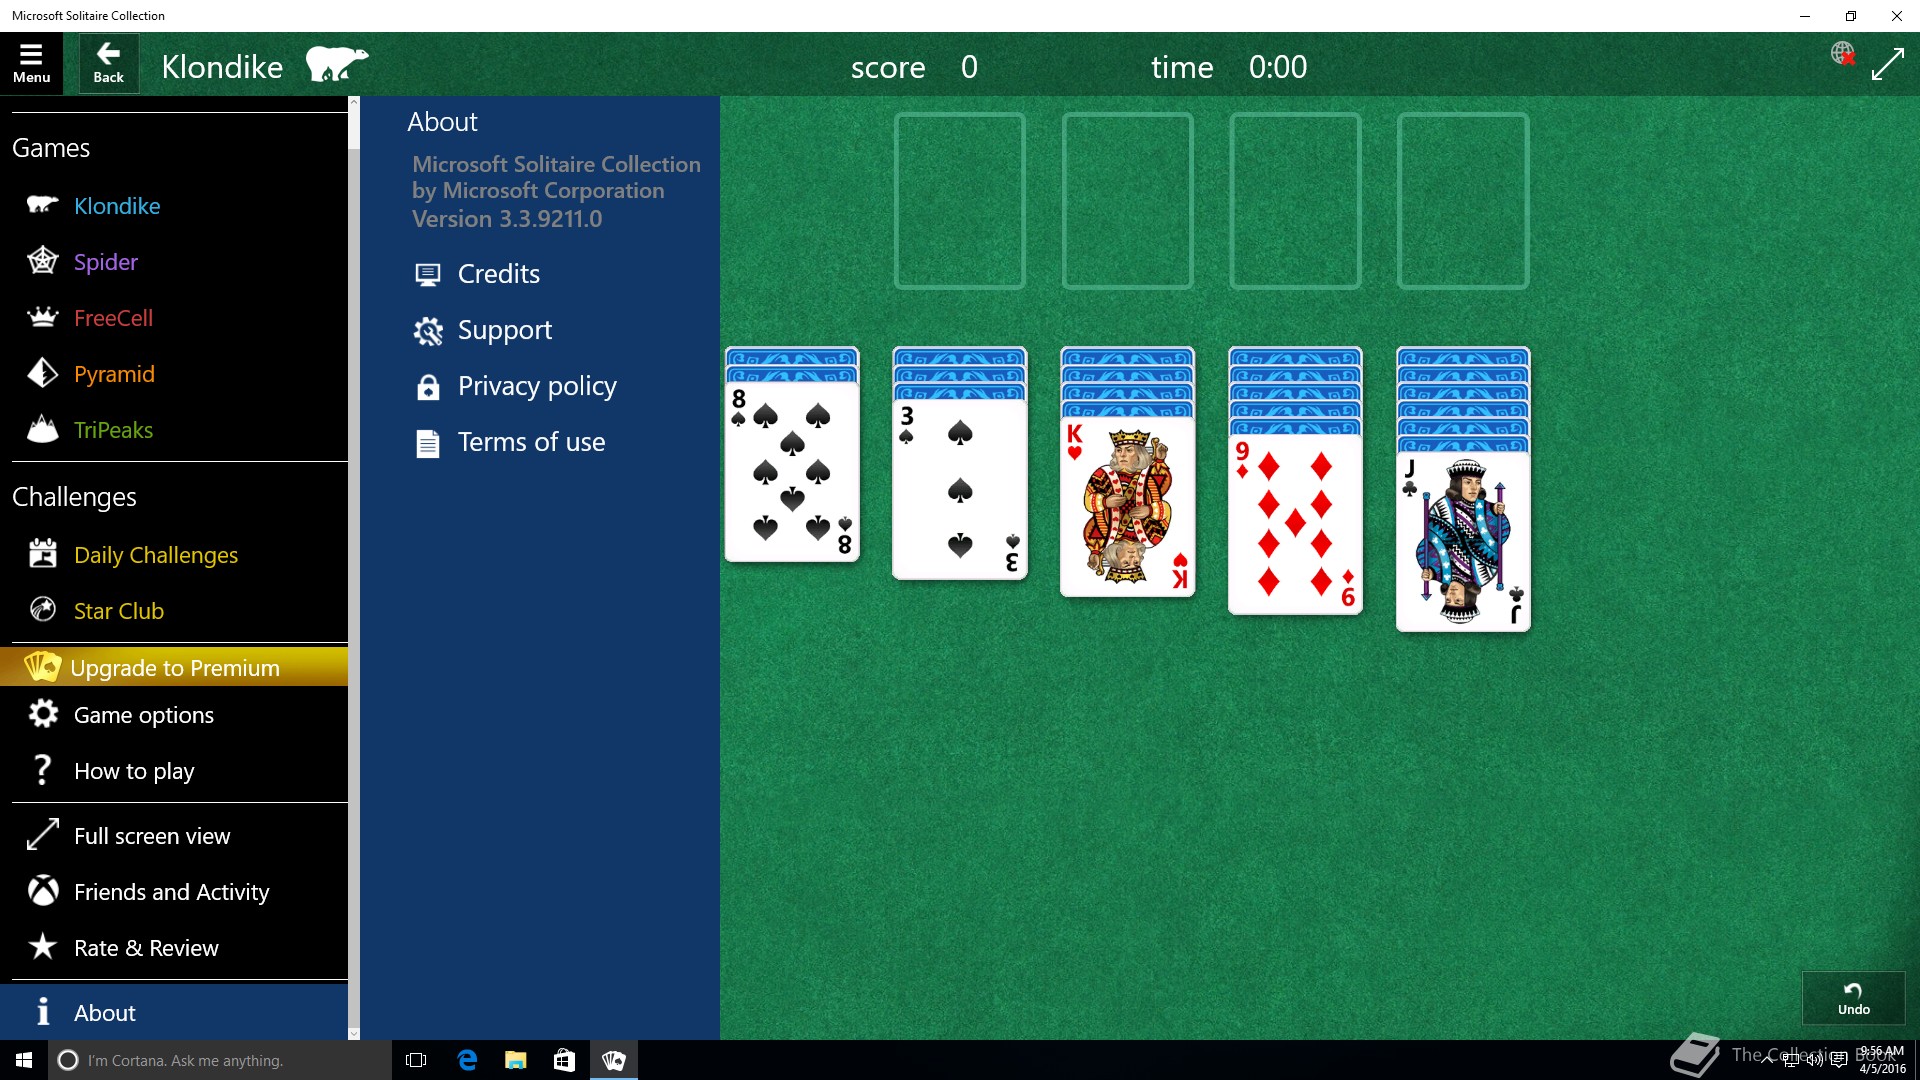Click the King of hearts card
Viewport: 1920px width, 1080px height.
pyautogui.click(x=1127, y=507)
